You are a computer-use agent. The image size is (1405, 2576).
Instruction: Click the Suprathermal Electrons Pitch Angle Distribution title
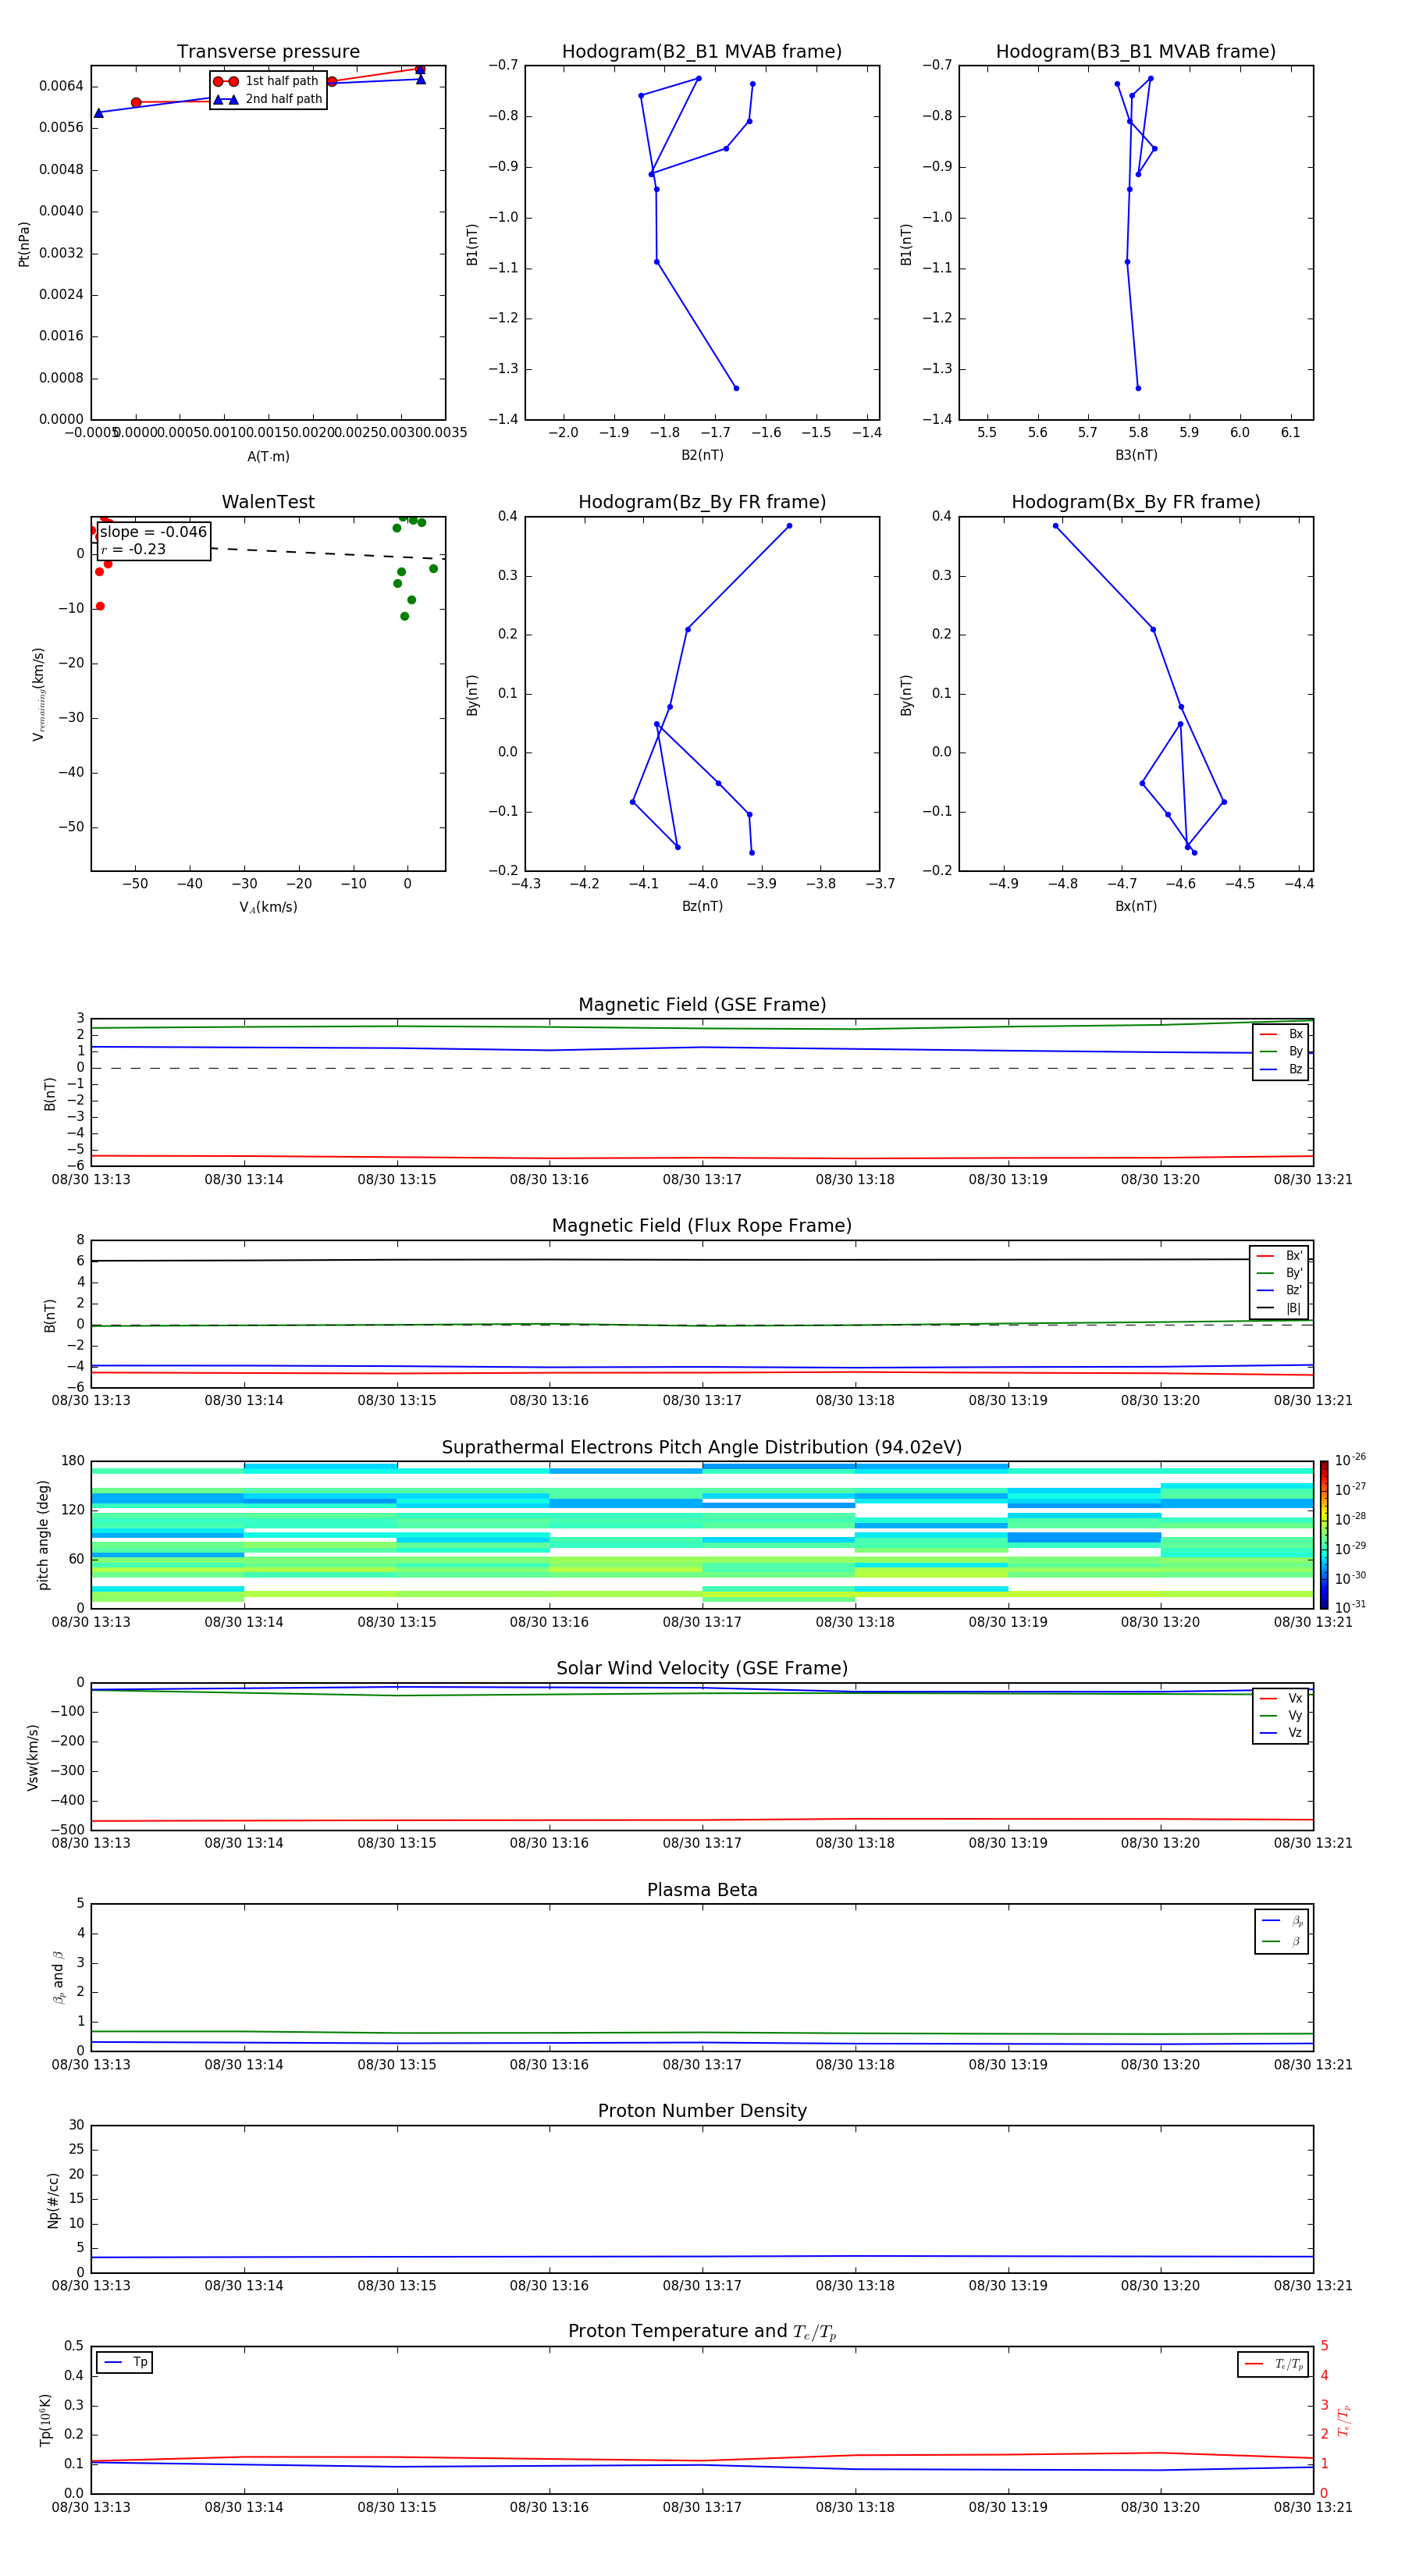[702, 1447]
